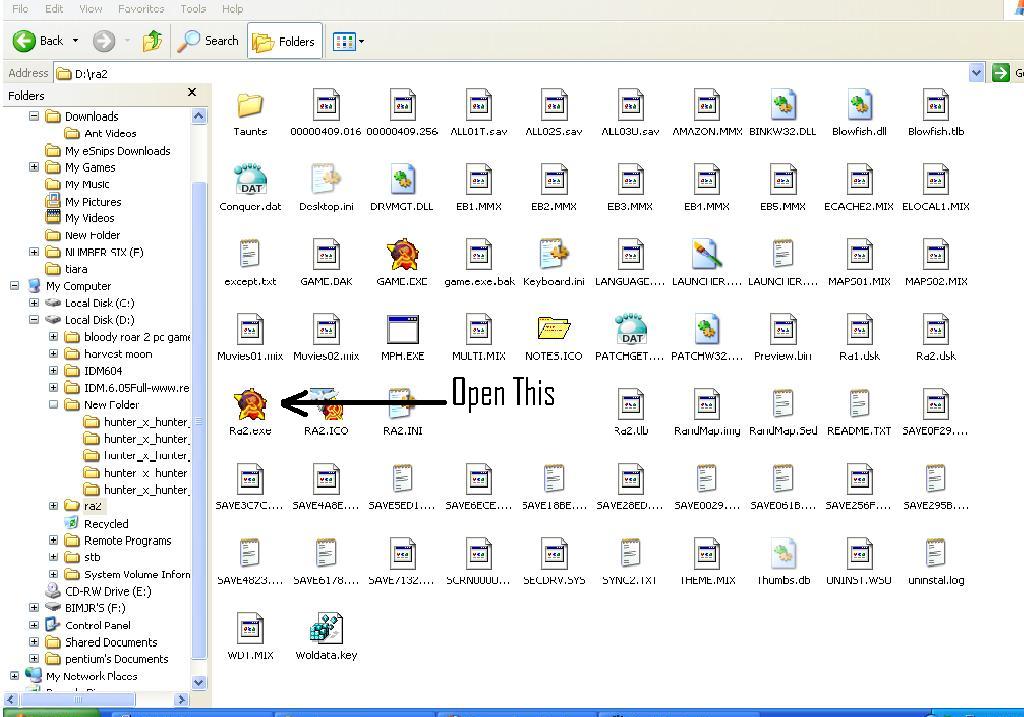
Task: Collapse Local Disk (D:) node
Action: tap(34, 319)
